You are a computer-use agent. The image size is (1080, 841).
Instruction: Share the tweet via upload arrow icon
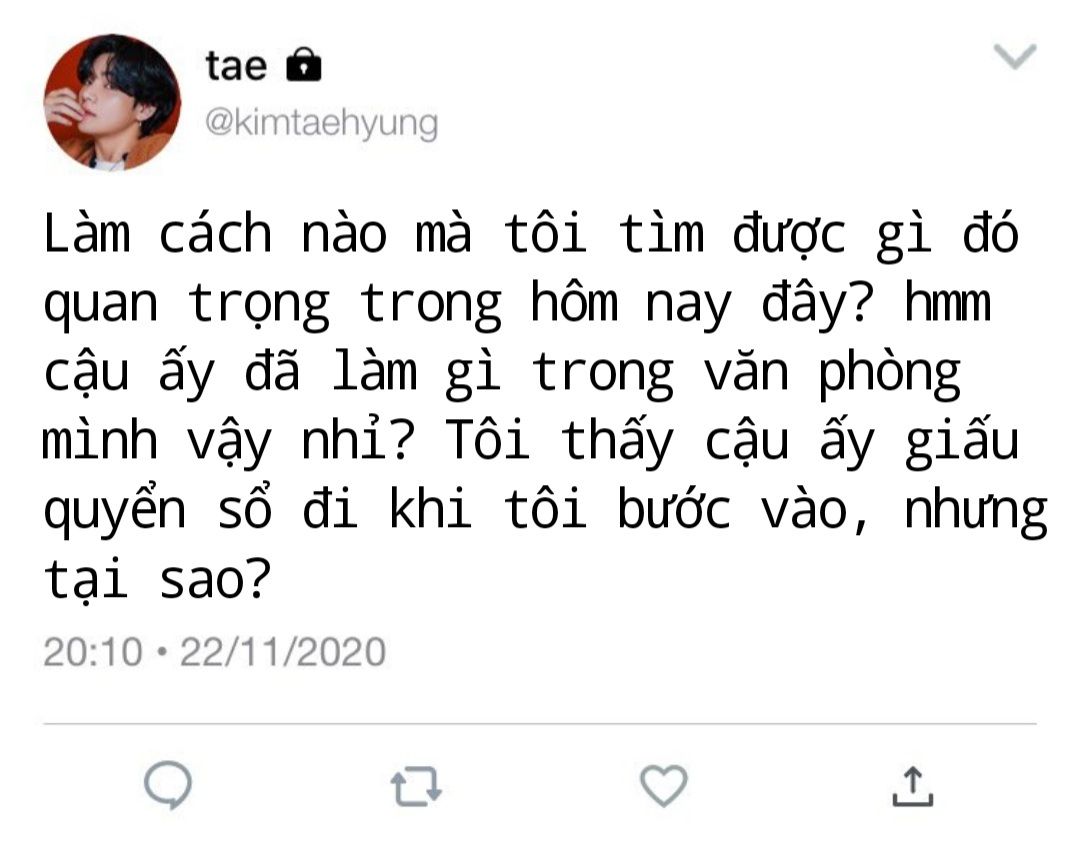pos(913,786)
